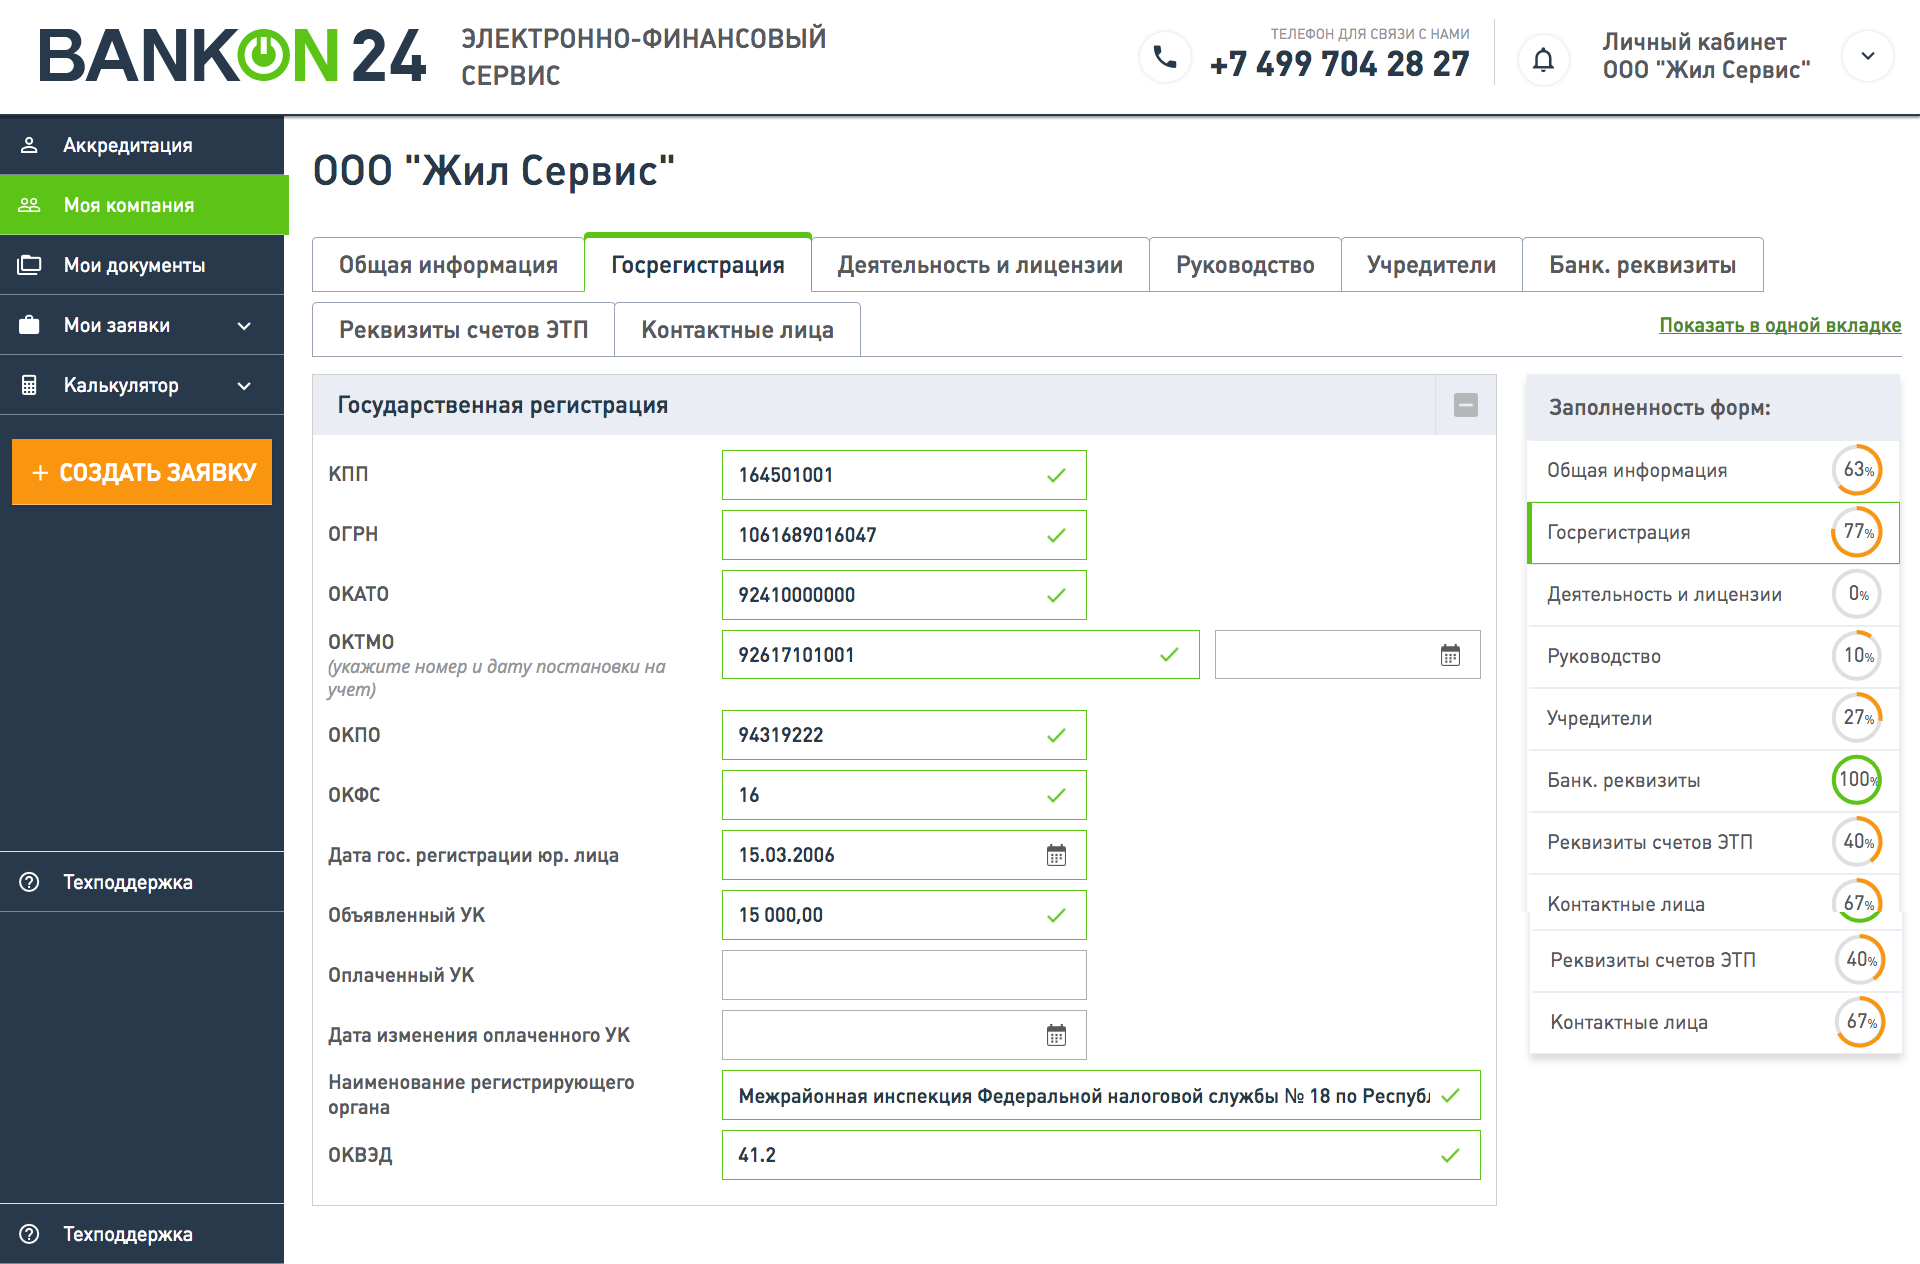
Task: Select Руководство in the Заполненность форм list
Action: 1603,657
